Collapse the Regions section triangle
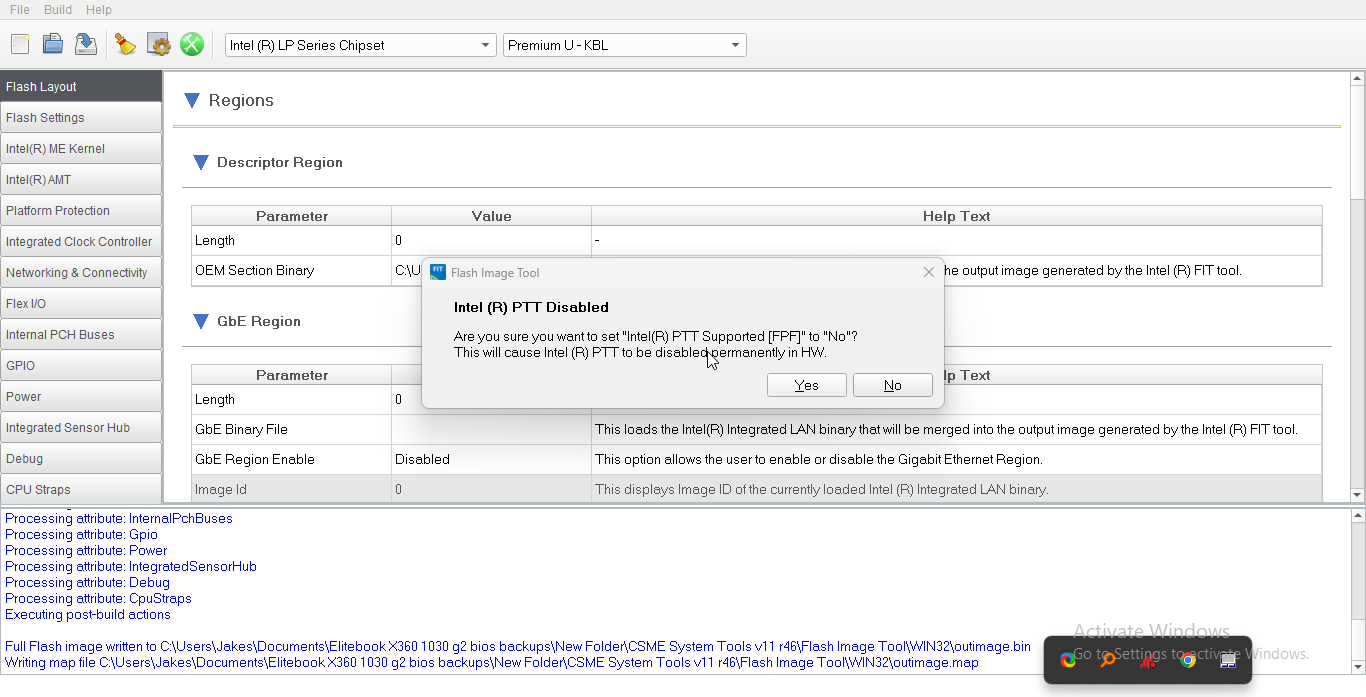 tap(192, 101)
